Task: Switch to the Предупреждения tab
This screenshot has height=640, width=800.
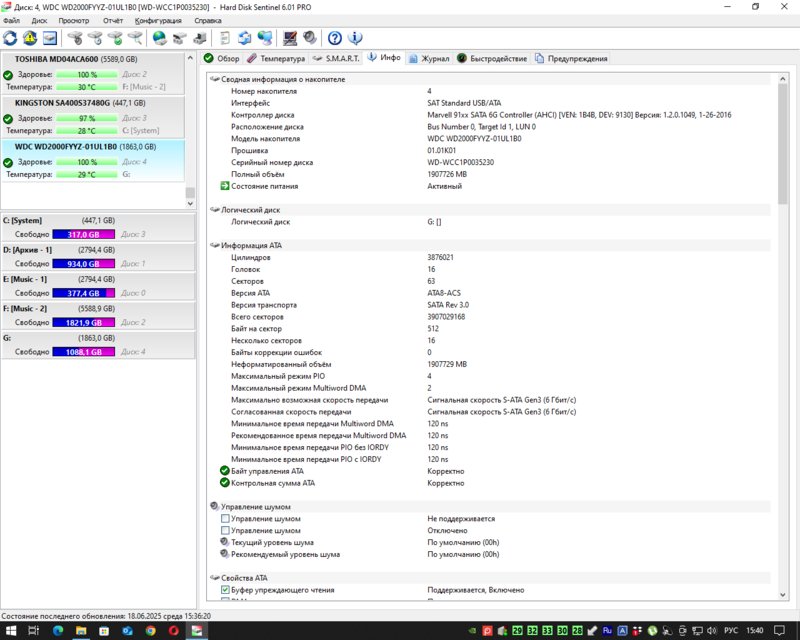Action: [x=571, y=58]
